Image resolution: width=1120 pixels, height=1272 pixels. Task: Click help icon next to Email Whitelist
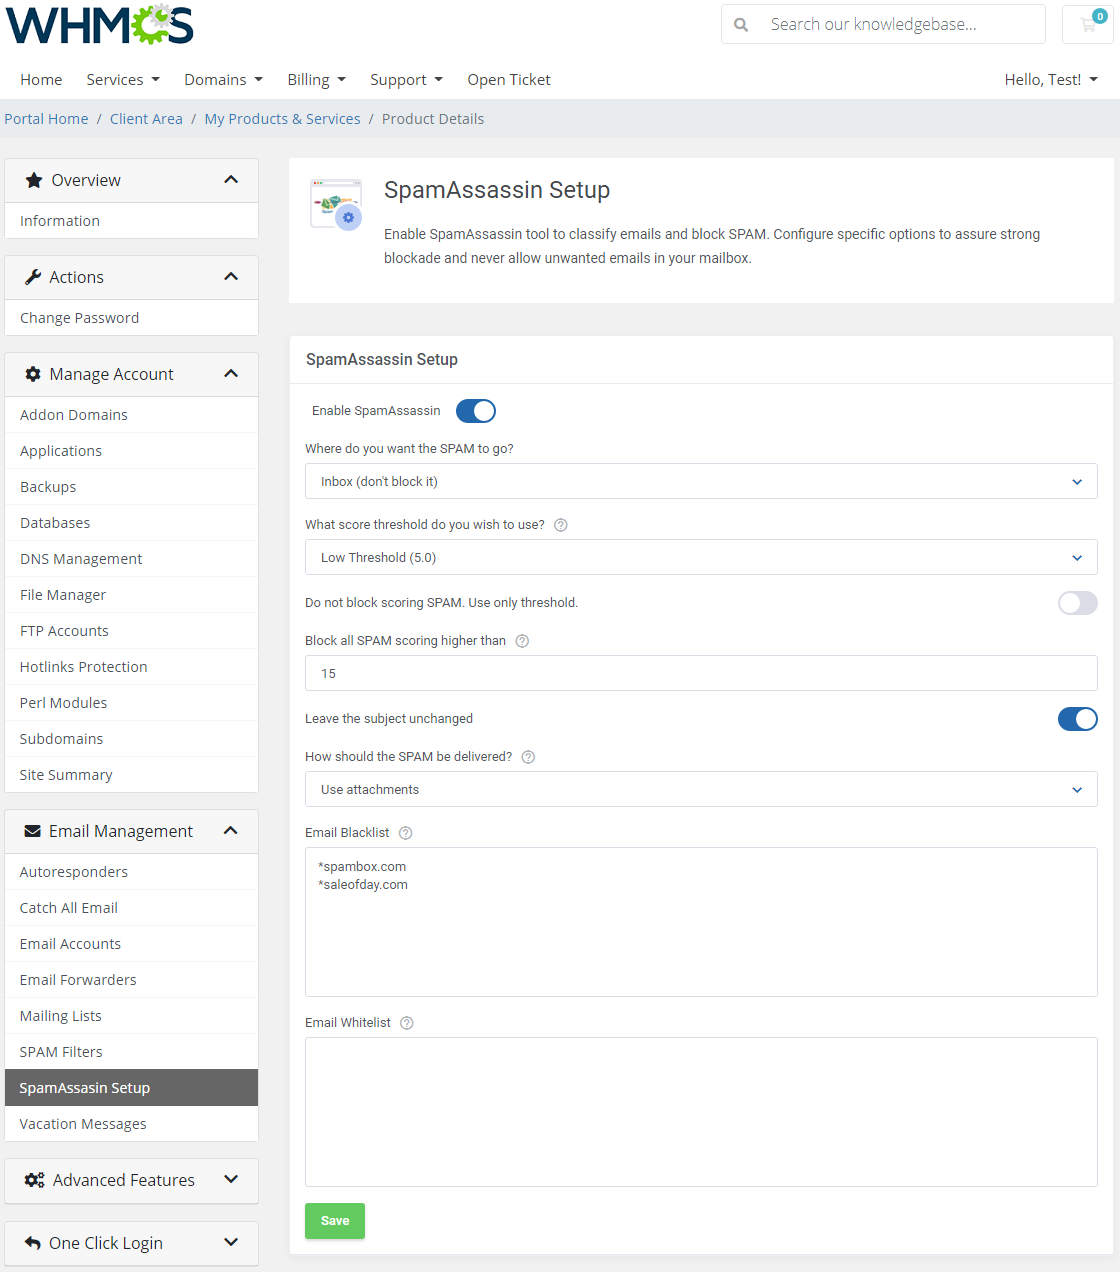point(406,1023)
